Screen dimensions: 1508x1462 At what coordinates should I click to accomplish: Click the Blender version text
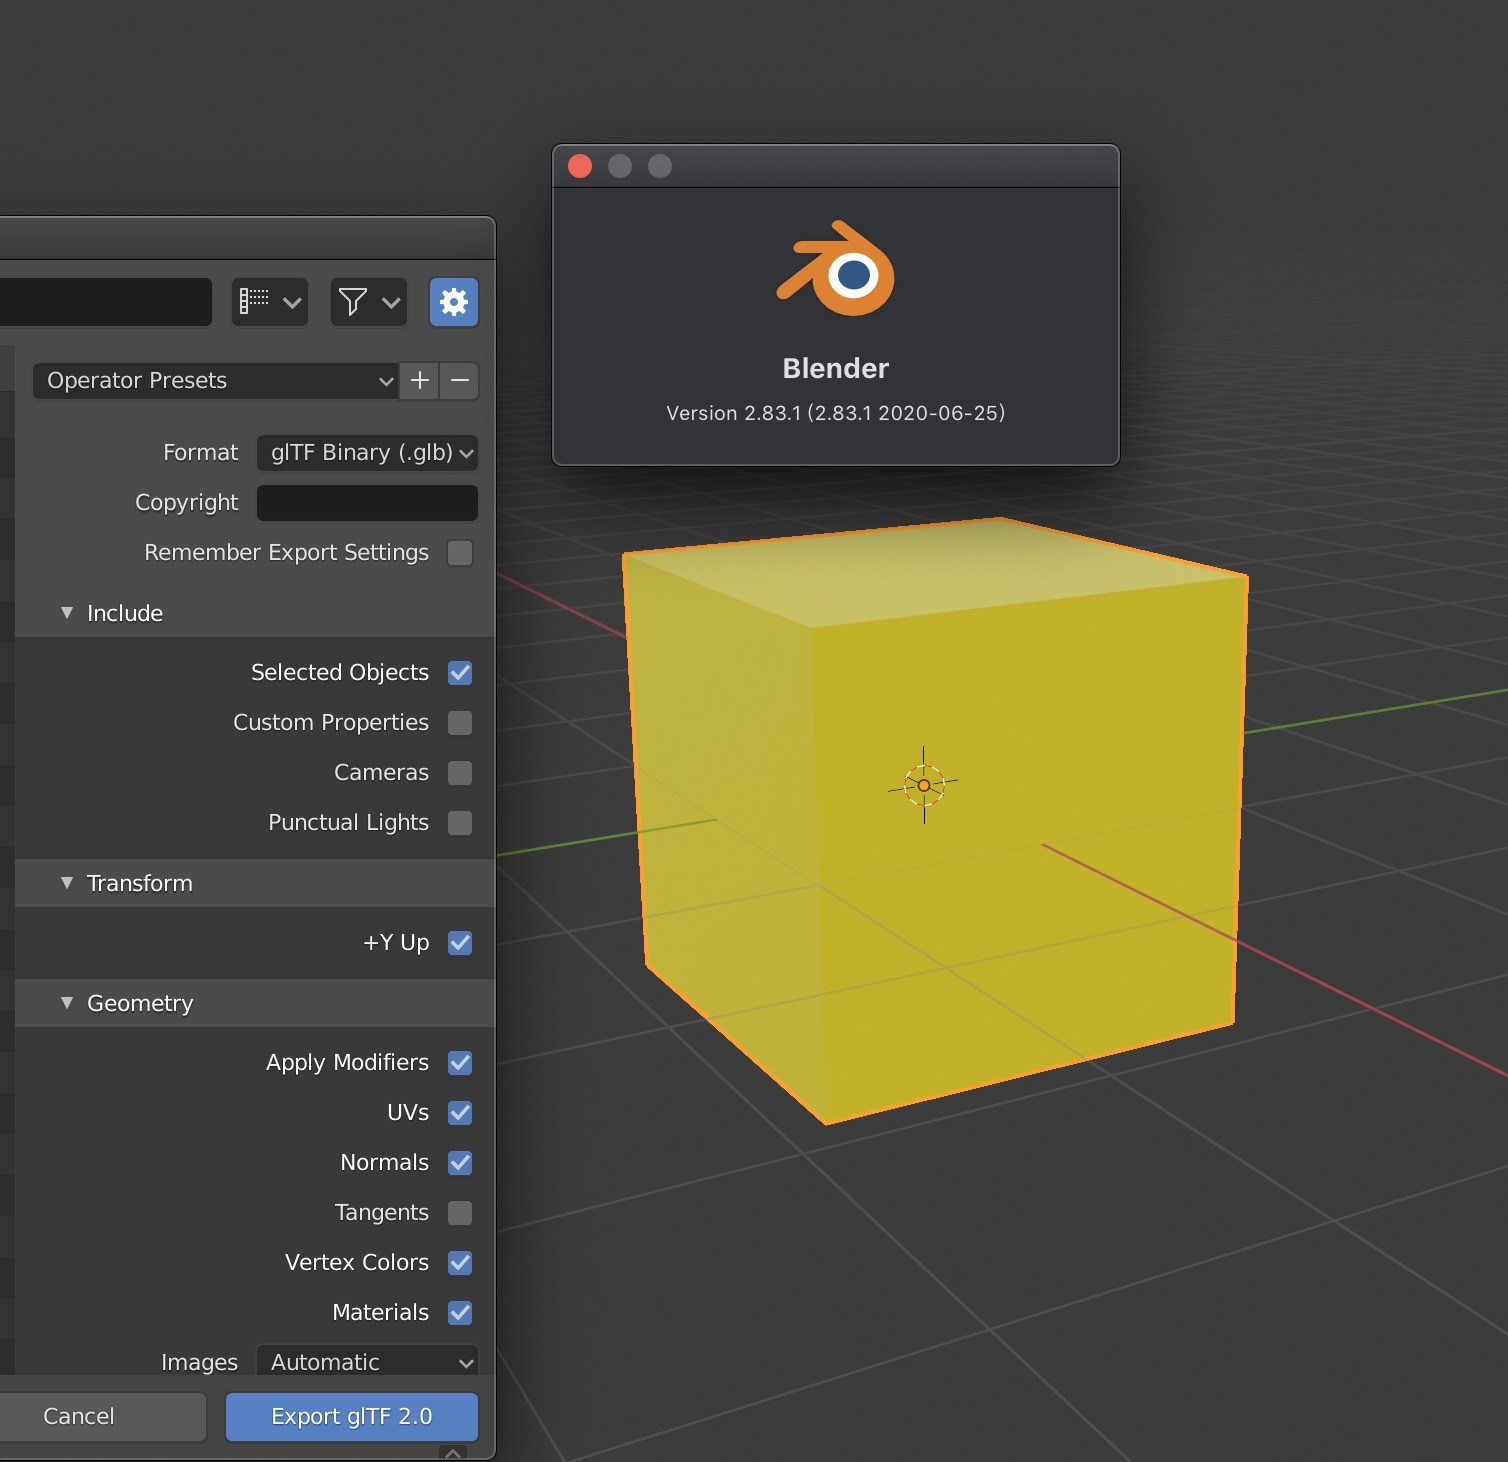coord(836,413)
